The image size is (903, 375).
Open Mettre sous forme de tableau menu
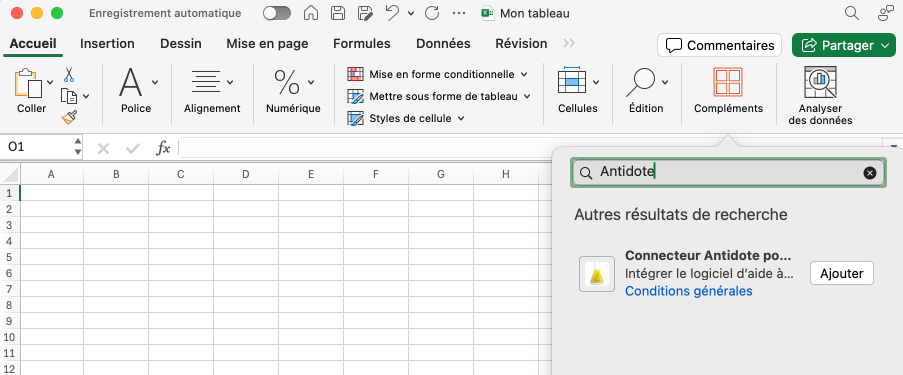439,96
